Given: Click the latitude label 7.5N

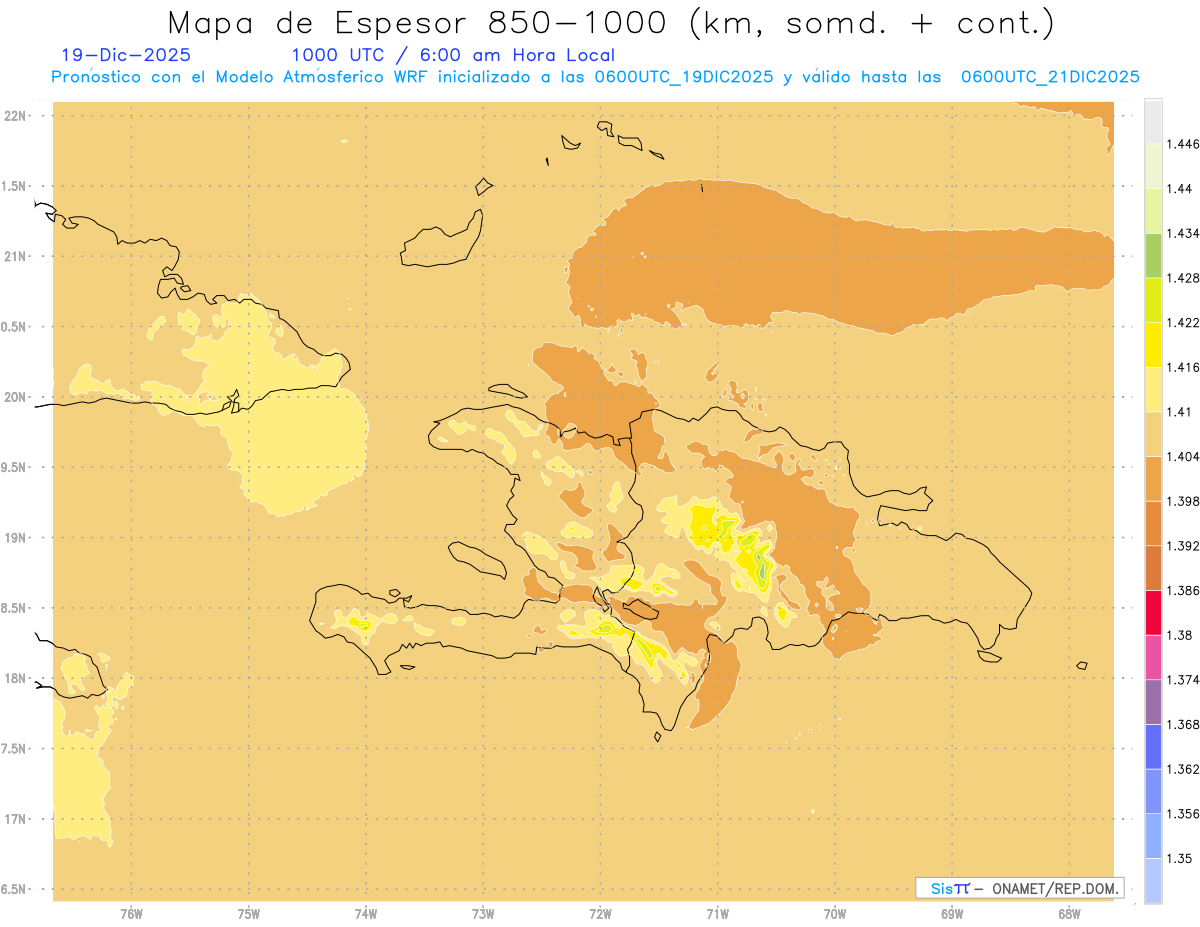Looking at the screenshot, I should pos(14,749).
